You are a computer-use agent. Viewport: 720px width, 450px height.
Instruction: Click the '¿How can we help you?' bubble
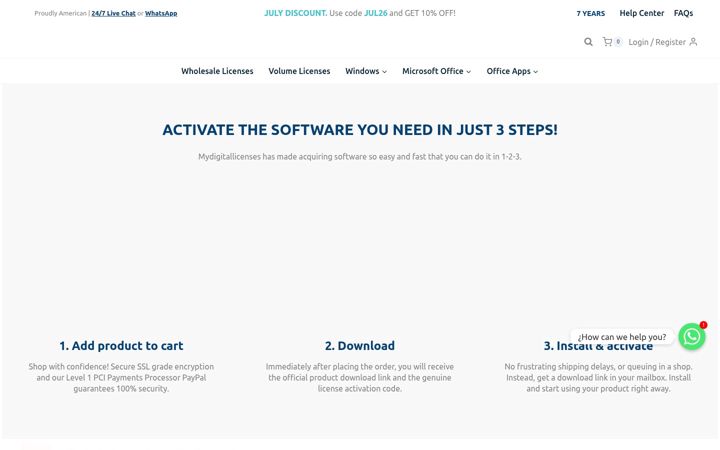coord(622,337)
